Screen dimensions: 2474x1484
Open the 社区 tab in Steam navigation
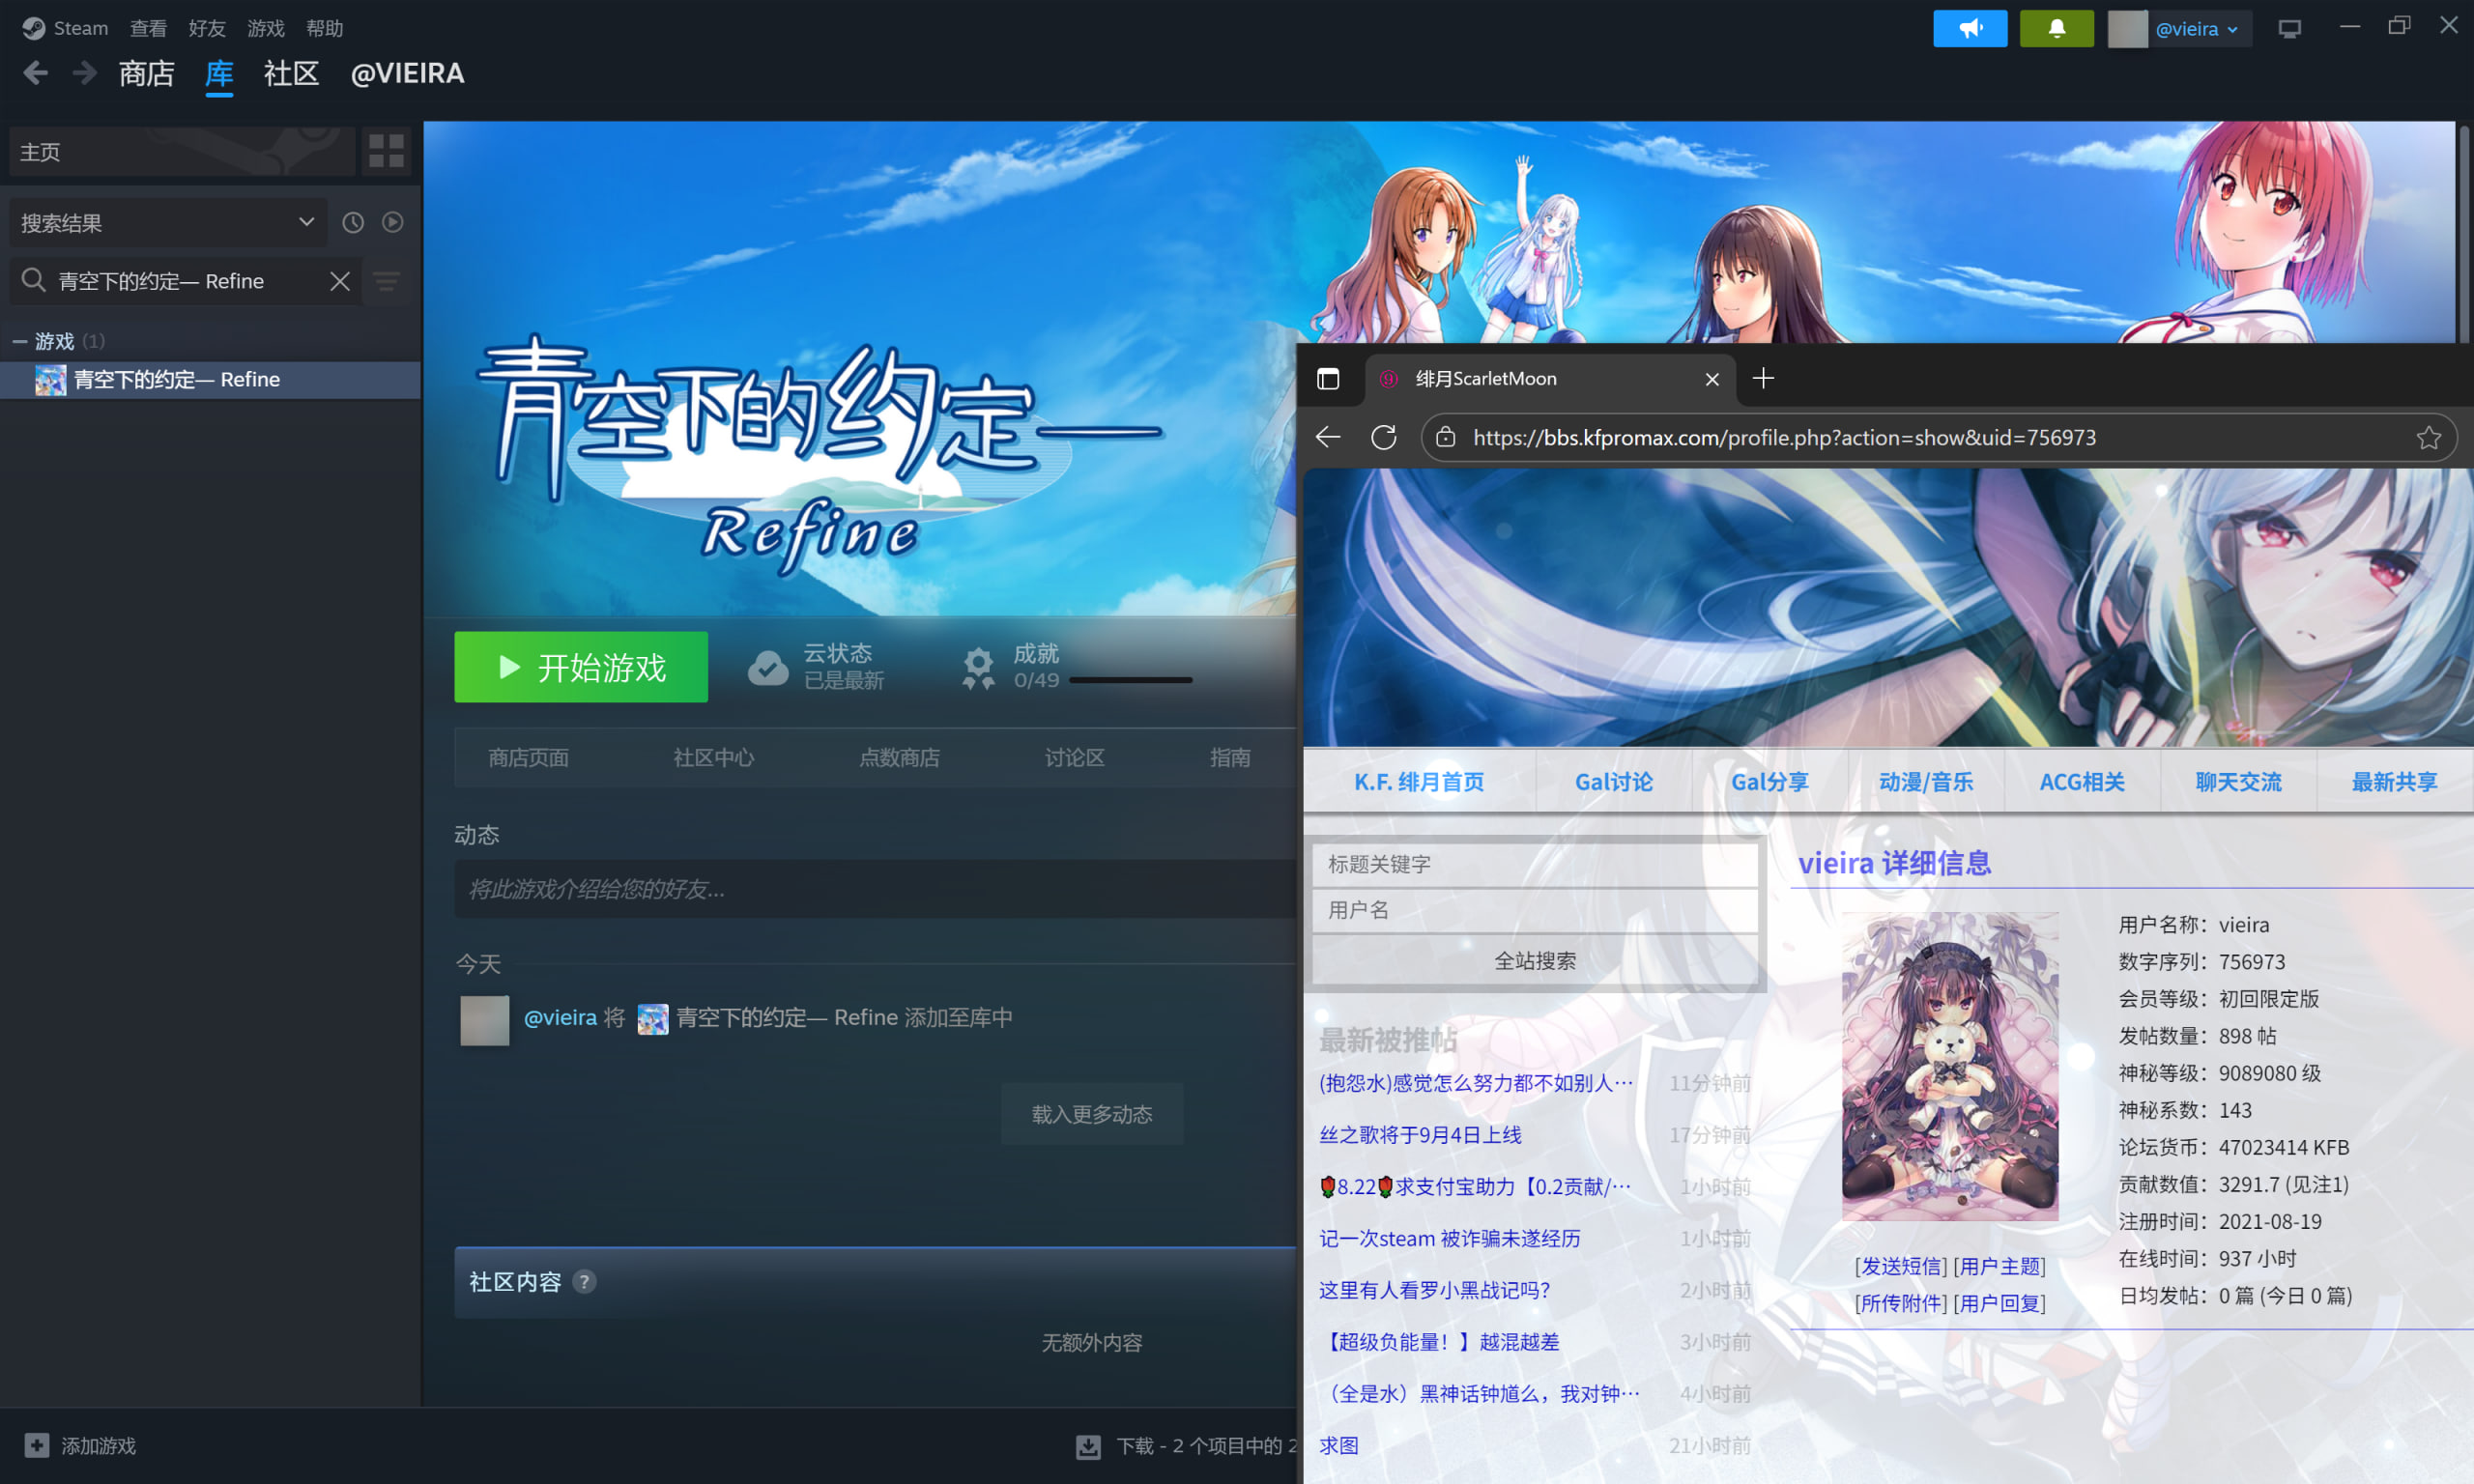pyautogui.click(x=290, y=73)
